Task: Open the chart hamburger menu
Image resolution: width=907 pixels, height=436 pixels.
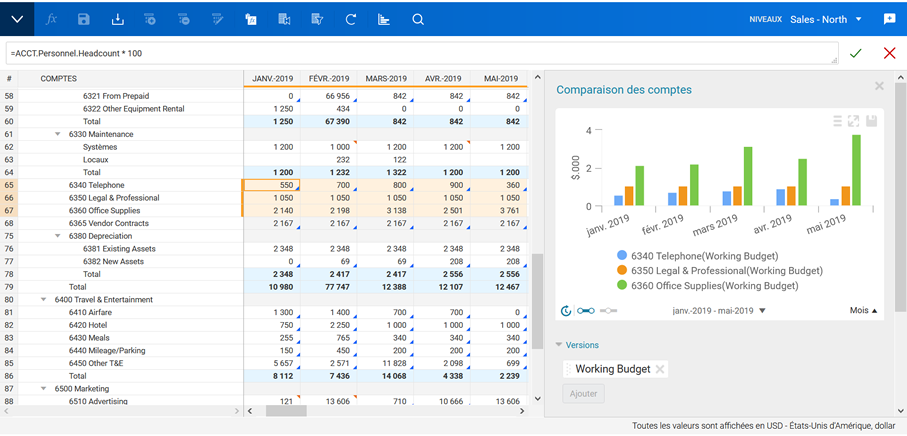Action: 837,121
